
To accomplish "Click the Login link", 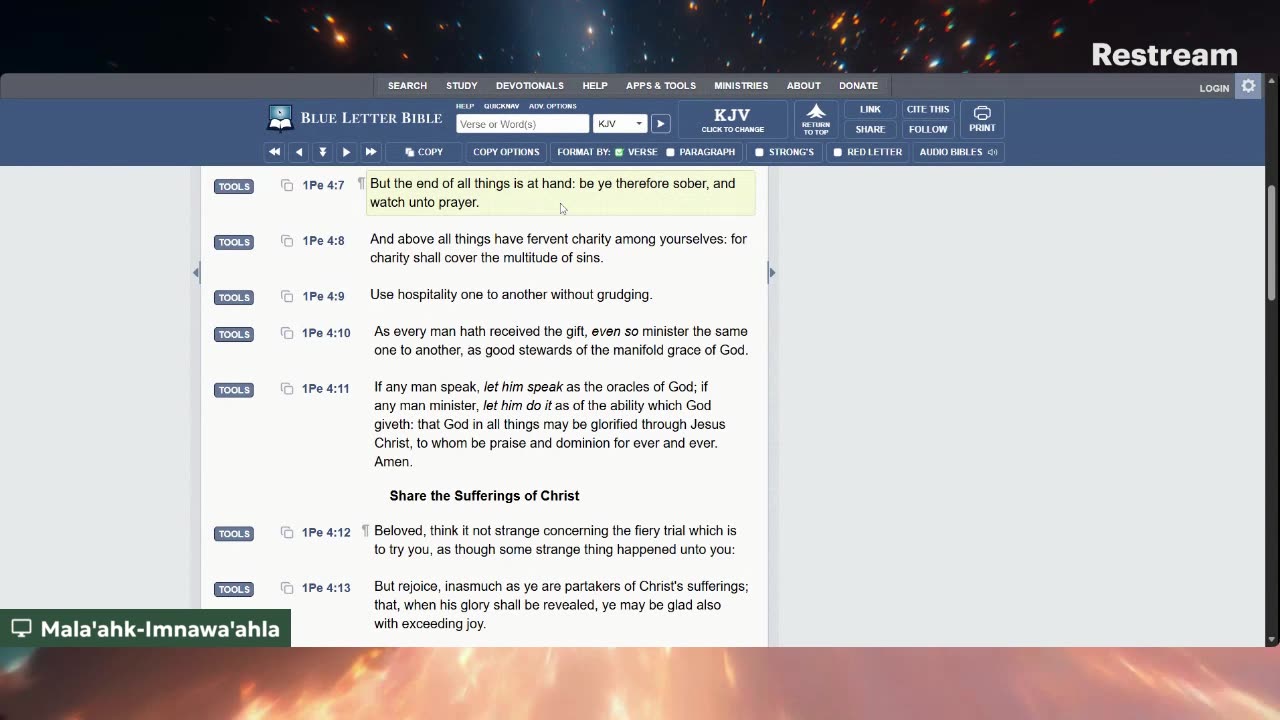I will pos(1214,88).
